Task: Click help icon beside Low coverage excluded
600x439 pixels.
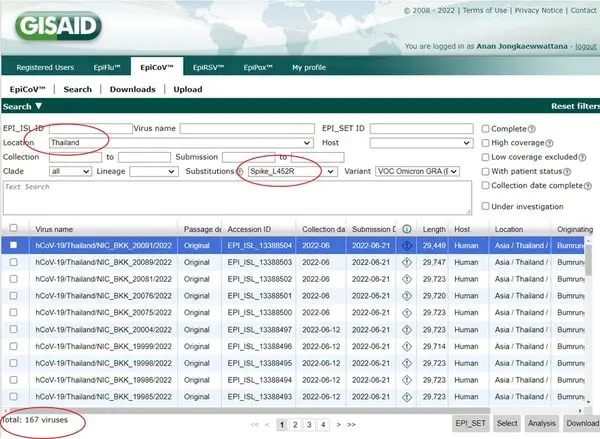Action: pos(582,157)
